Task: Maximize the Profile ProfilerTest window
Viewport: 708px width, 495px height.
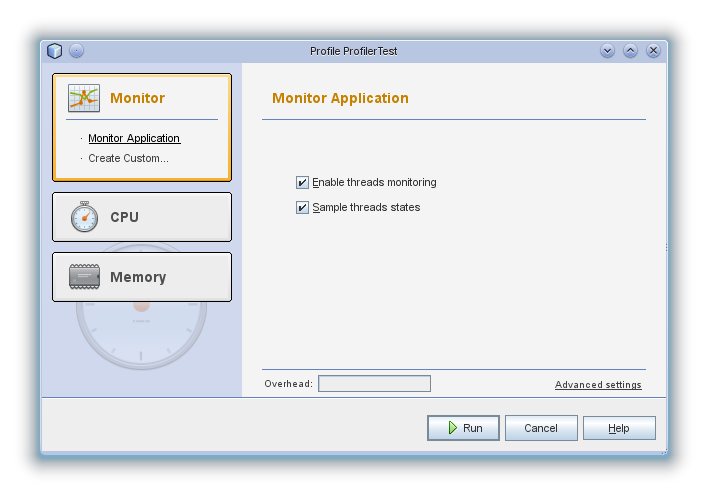Action: [630, 51]
